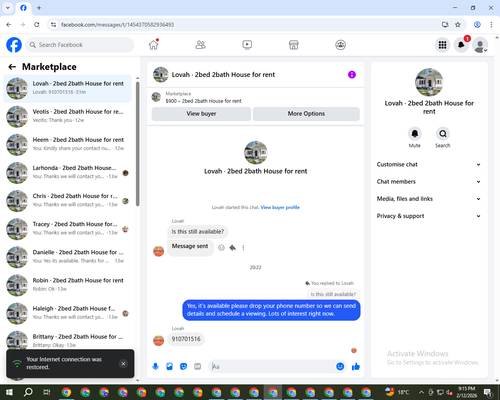Go back using the Marketplace arrow
Screen dimensions: 500x400
tap(12, 67)
